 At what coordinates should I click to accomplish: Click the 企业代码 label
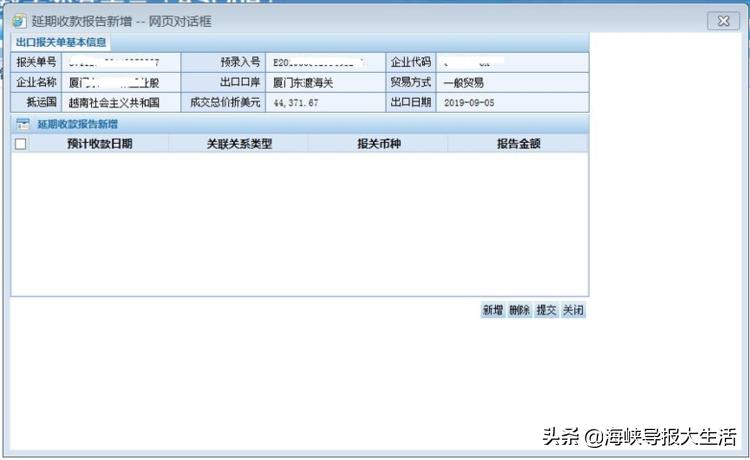click(x=411, y=62)
